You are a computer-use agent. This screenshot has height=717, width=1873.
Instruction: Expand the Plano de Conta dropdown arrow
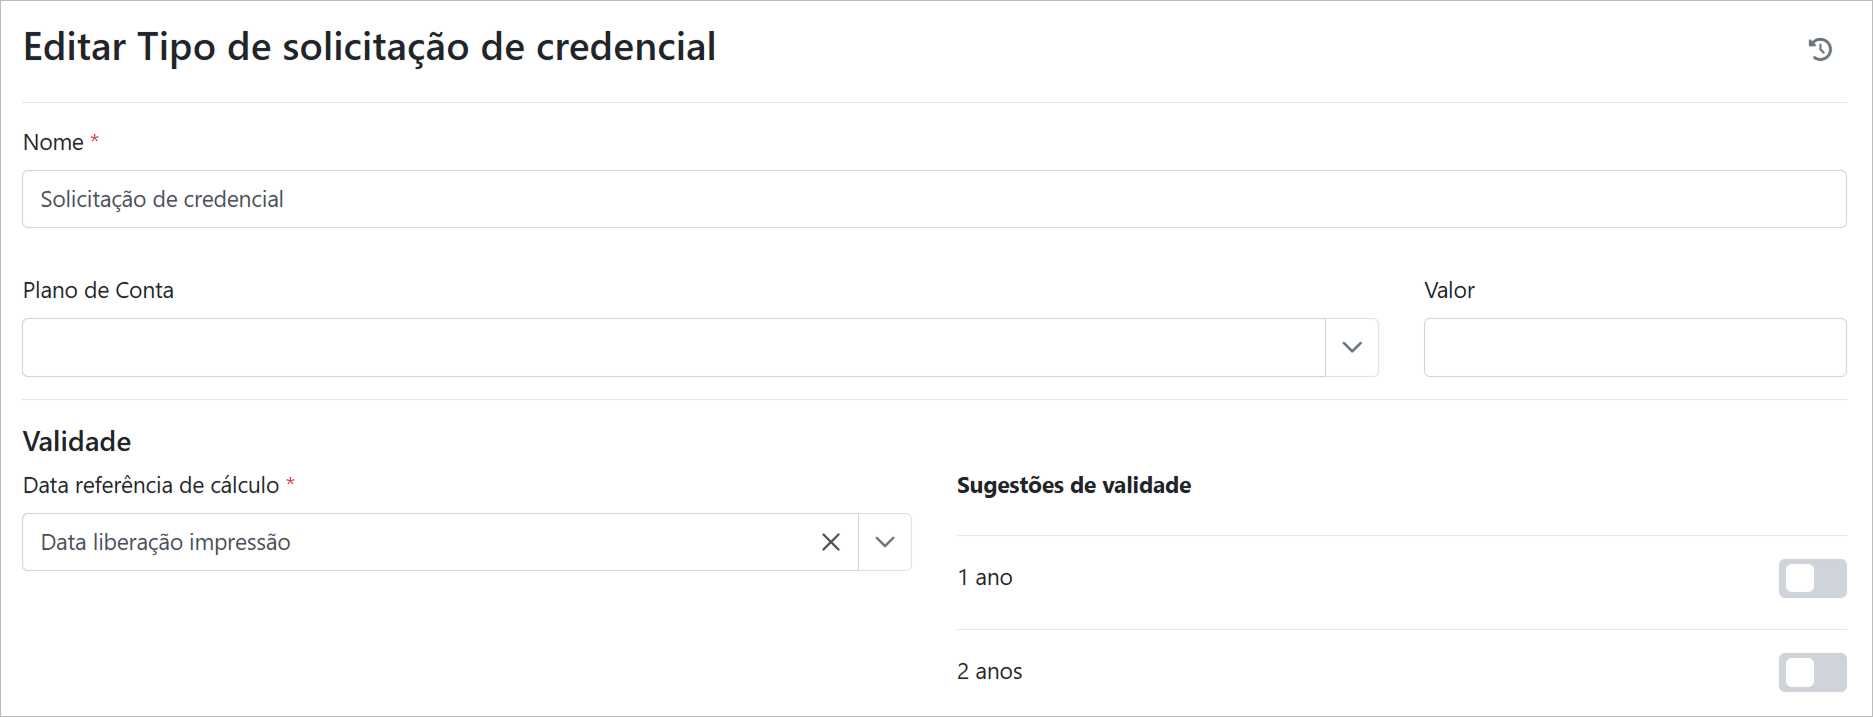1352,347
